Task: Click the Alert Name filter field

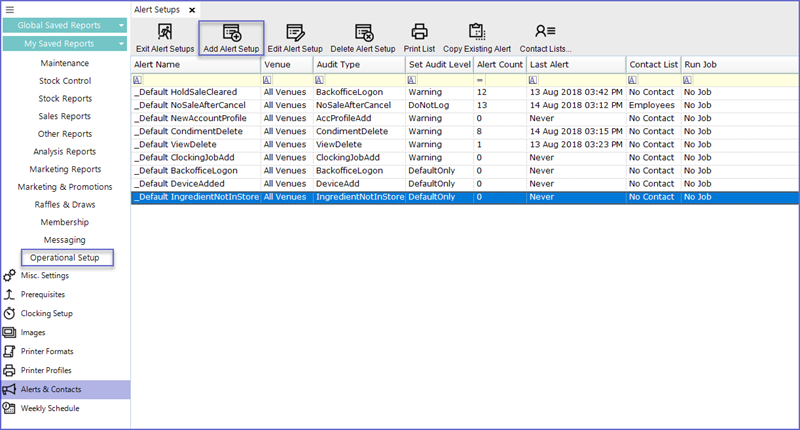Action: [200, 79]
